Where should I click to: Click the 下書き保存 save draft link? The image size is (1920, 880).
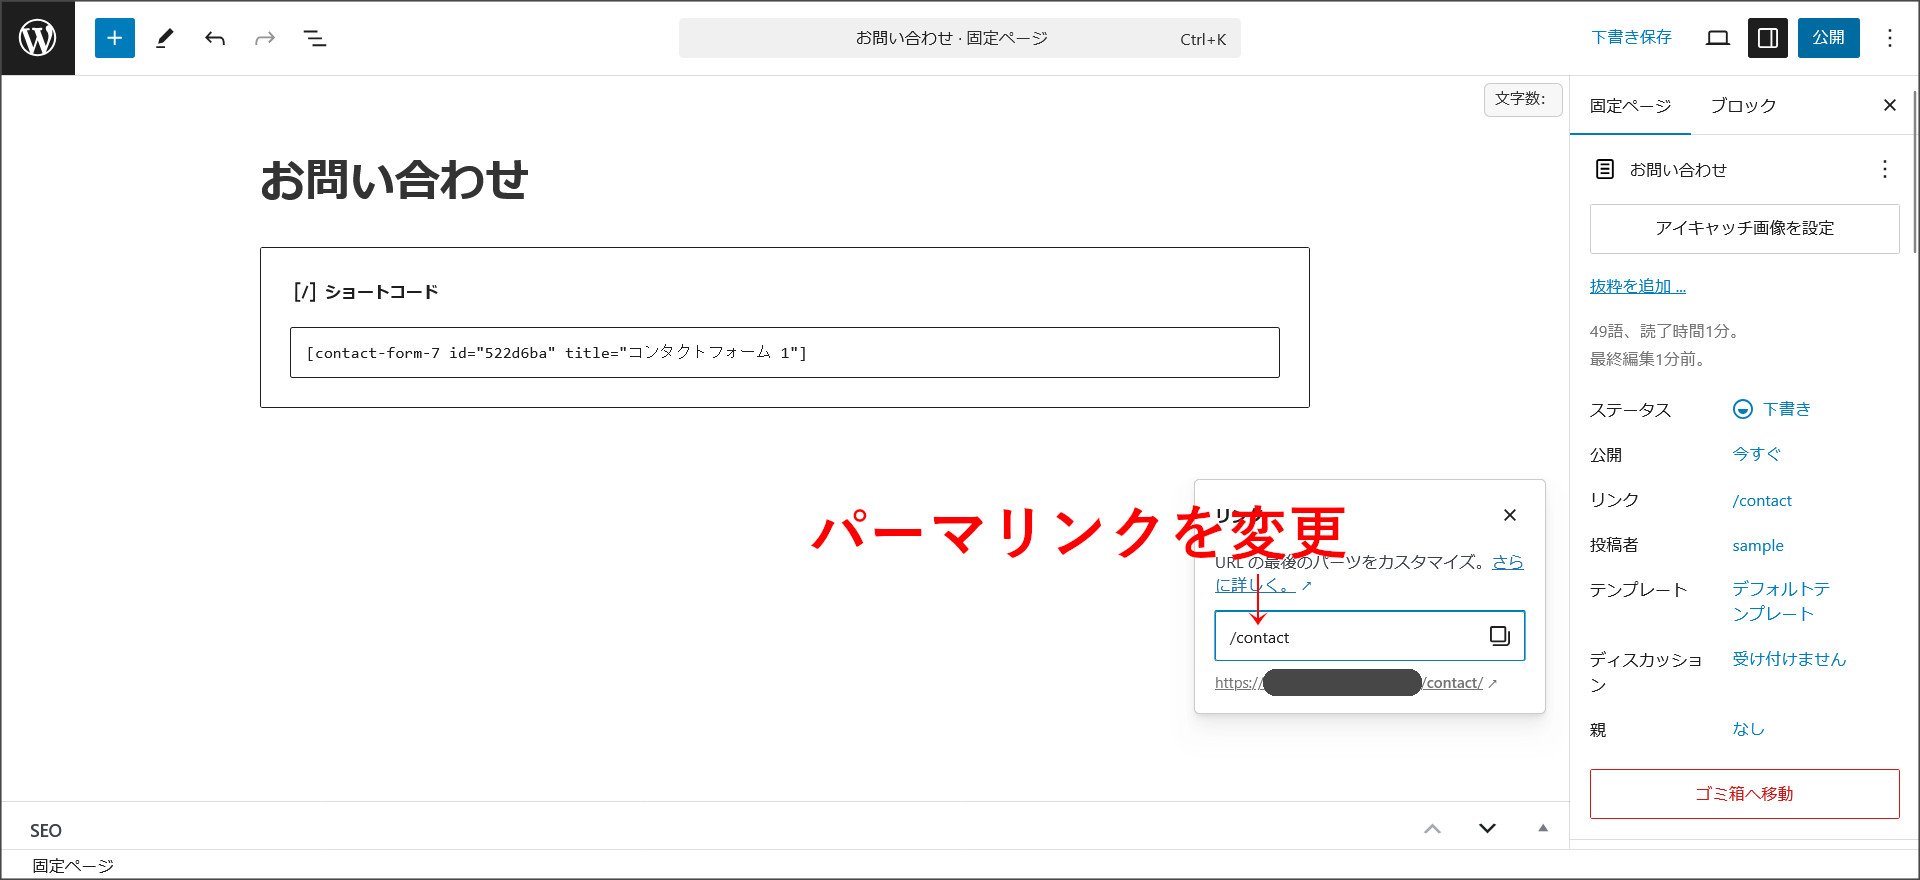point(1631,38)
